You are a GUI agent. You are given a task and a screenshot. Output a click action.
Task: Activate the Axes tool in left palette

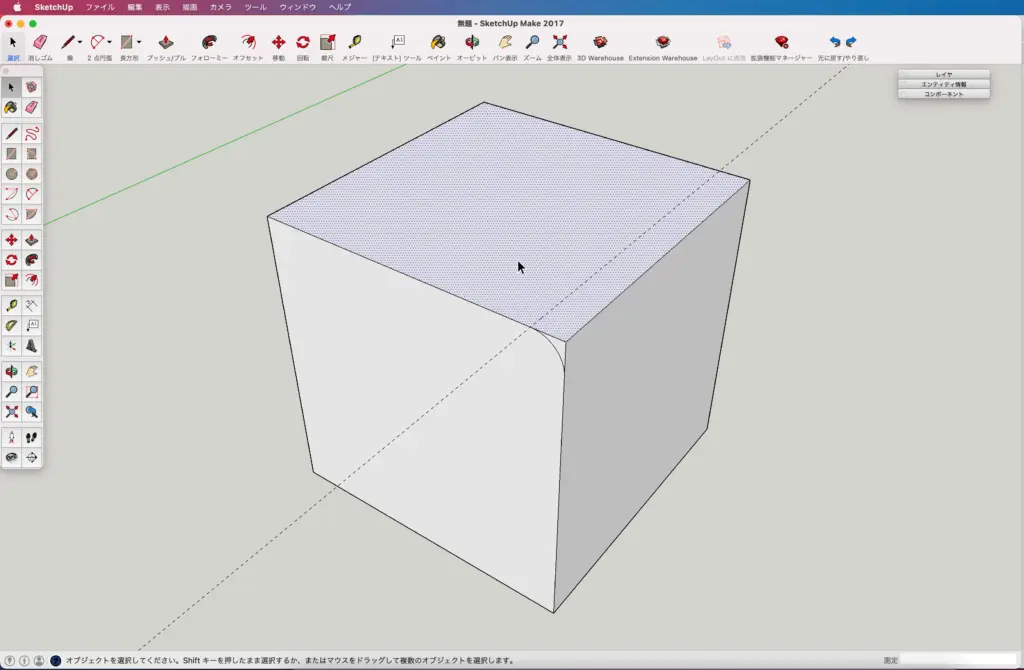pyautogui.click(x=11, y=345)
